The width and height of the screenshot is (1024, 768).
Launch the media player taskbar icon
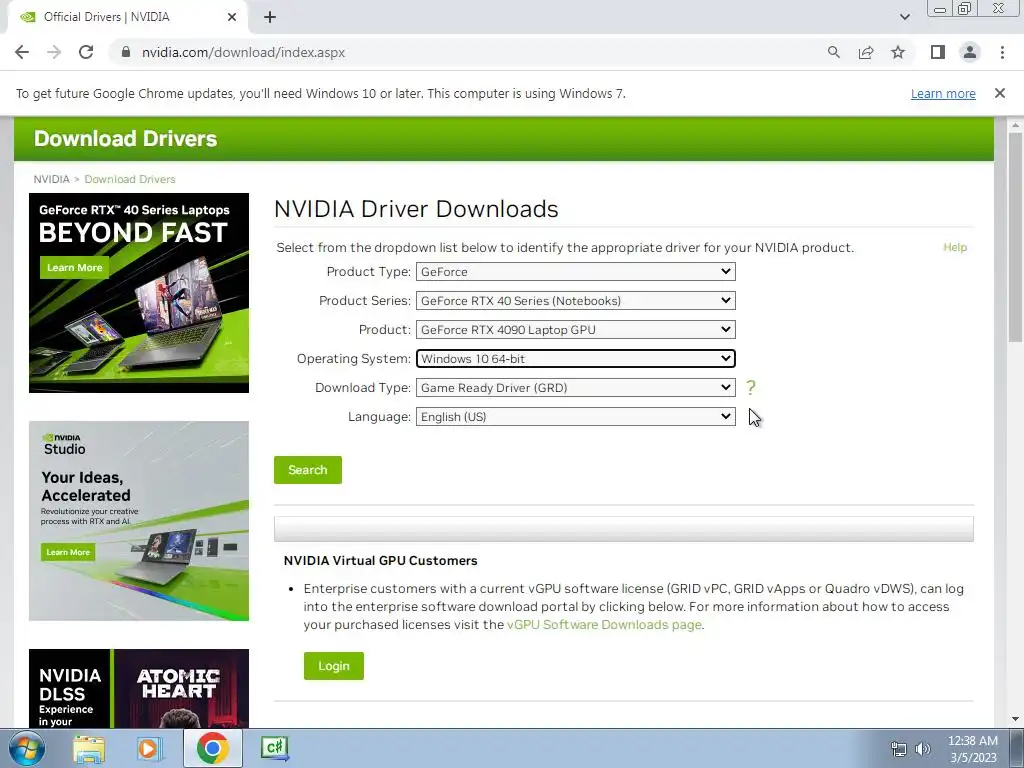[x=149, y=748]
